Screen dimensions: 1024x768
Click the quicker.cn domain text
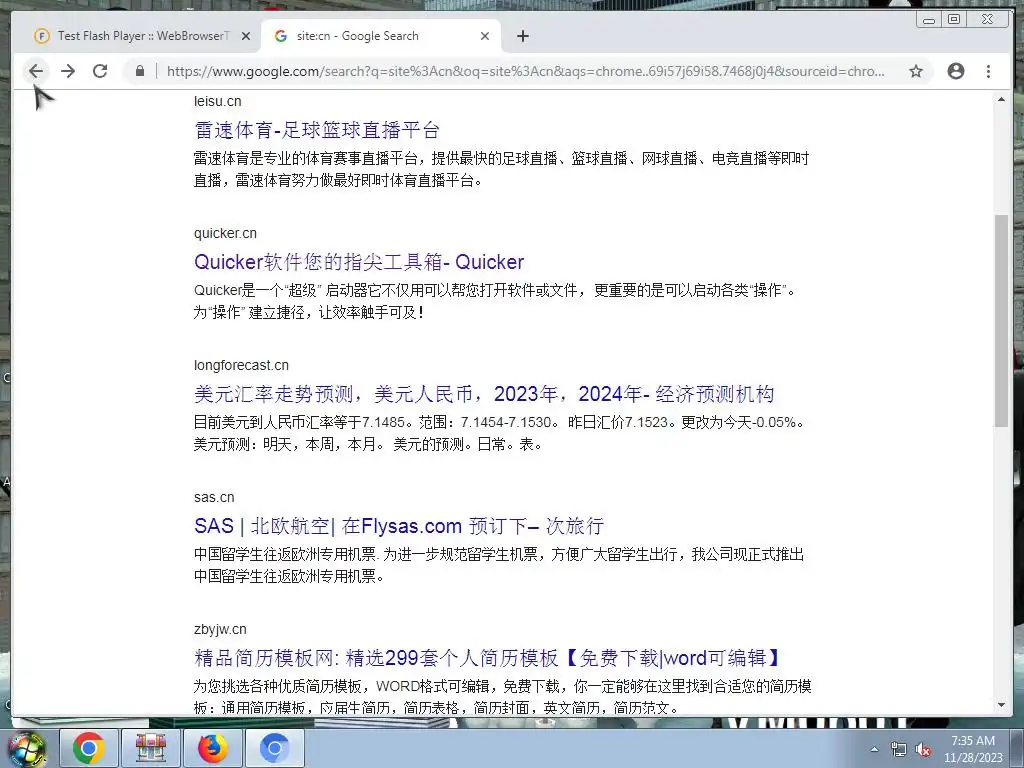(225, 233)
